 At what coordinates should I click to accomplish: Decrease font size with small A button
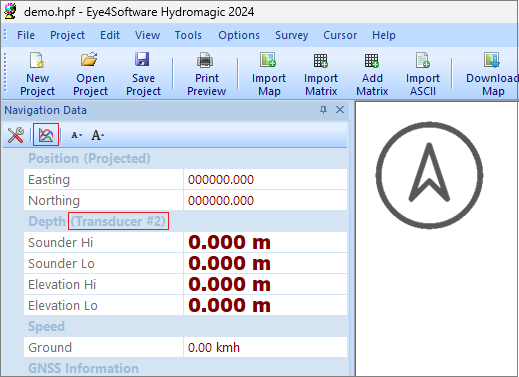[76, 135]
